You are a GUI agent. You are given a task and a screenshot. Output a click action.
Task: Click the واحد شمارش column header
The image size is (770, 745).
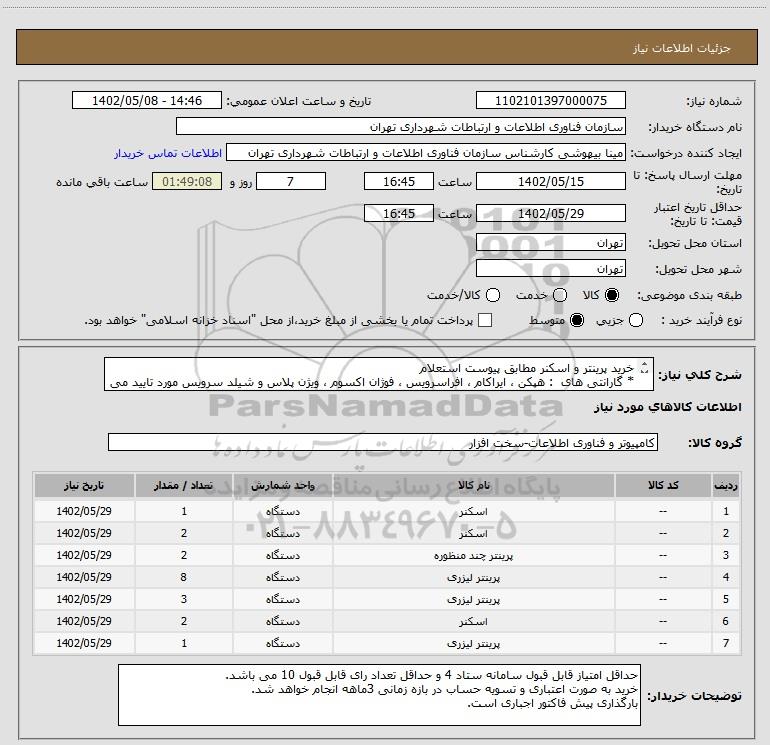click(x=283, y=486)
